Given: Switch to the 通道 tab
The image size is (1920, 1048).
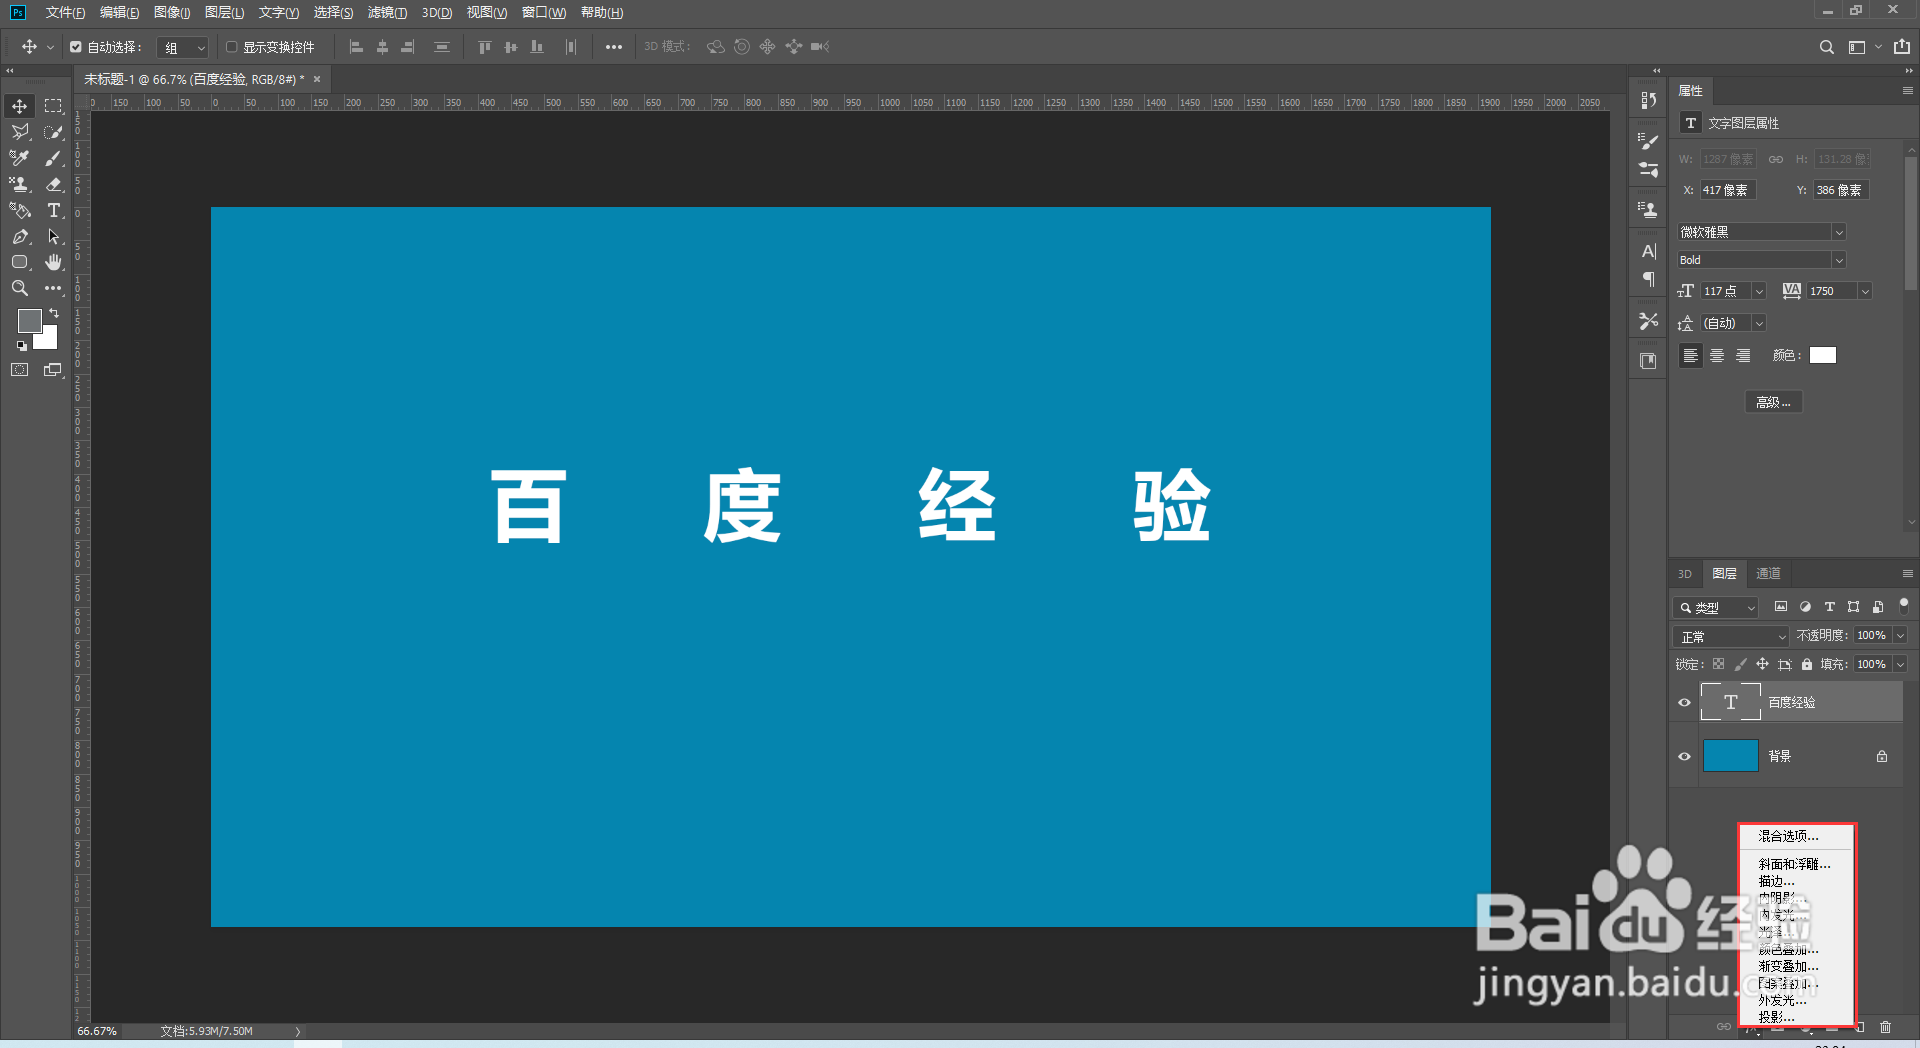Looking at the screenshot, I should [x=1767, y=573].
